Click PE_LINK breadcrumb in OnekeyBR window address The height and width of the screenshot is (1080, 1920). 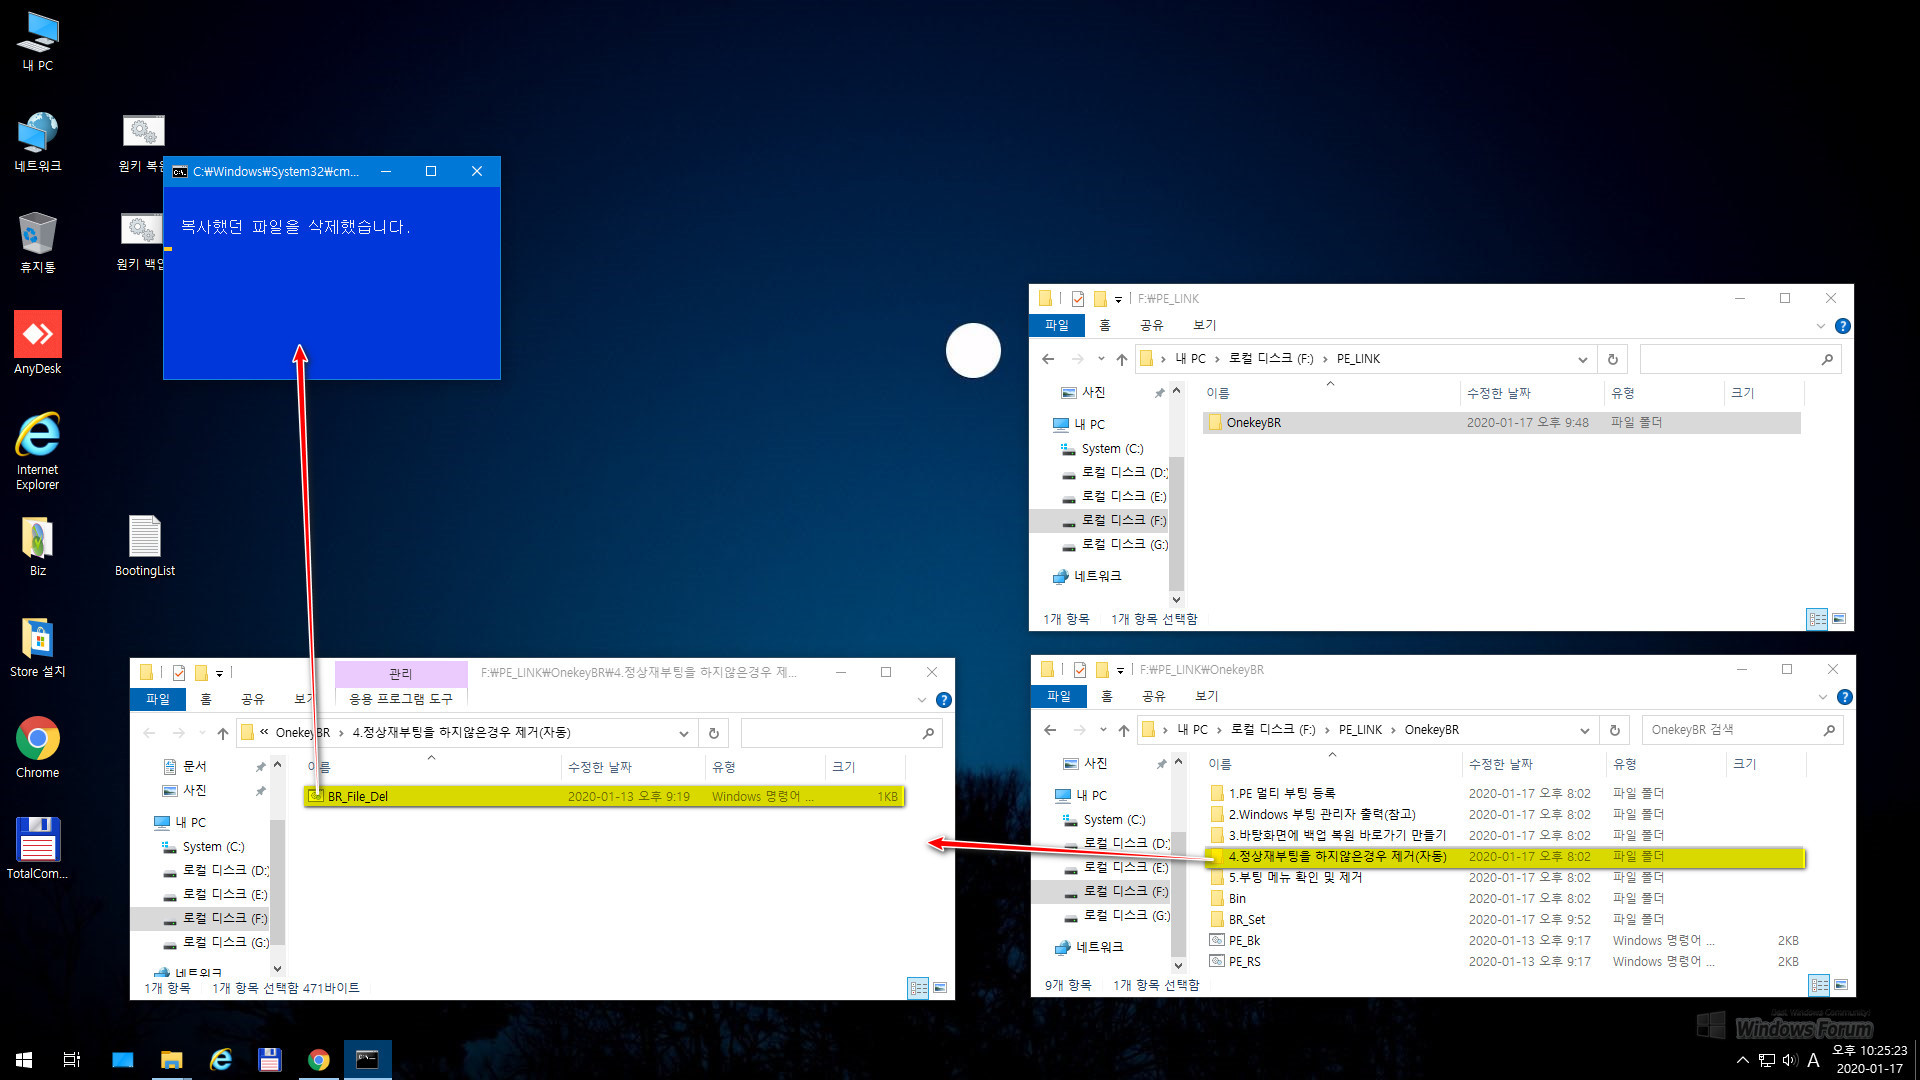point(1360,730)
